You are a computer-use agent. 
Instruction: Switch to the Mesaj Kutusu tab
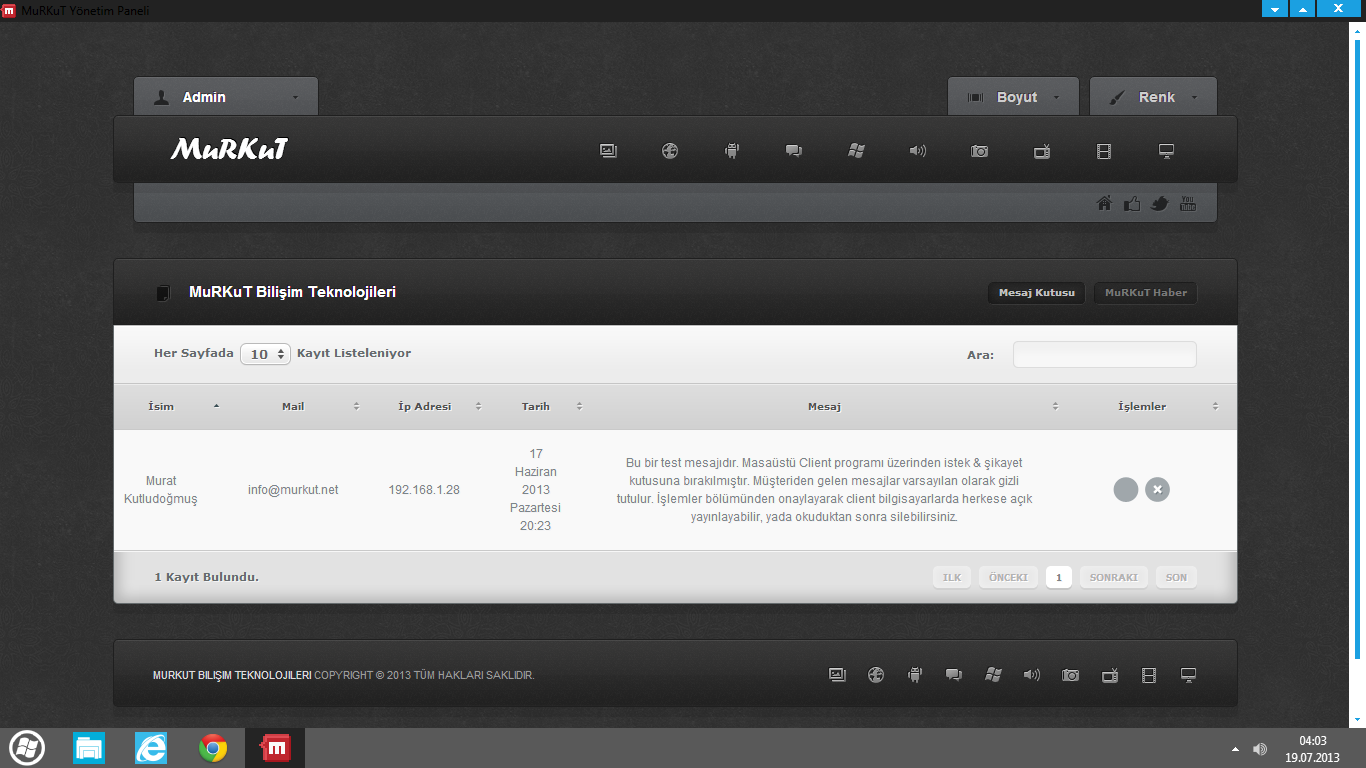[x=1036, y=293]
